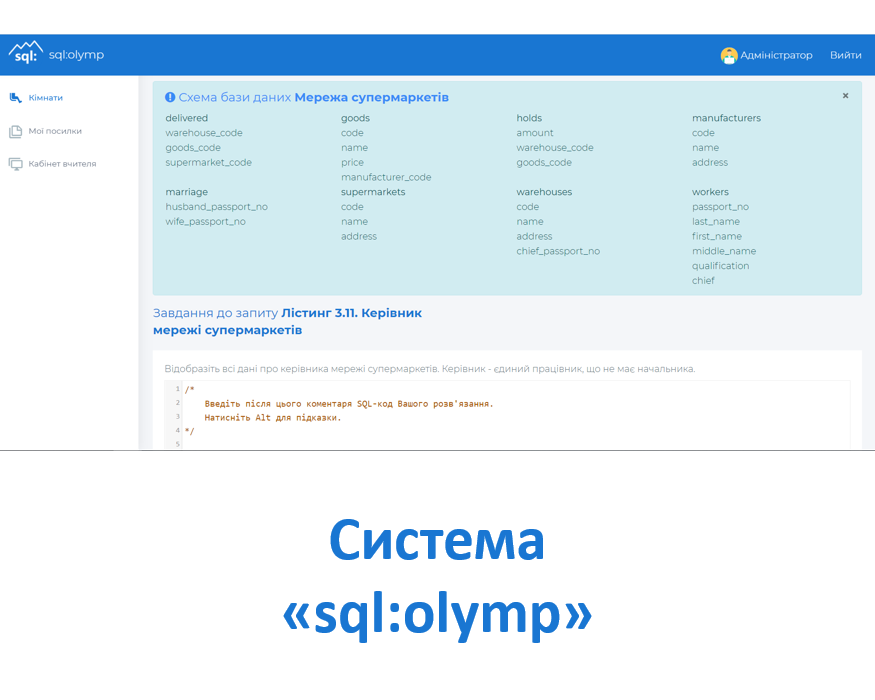The width and height of the screenshot is (875, 700).
Task: Click the Вийти logout link
Action: click(845, 55)
